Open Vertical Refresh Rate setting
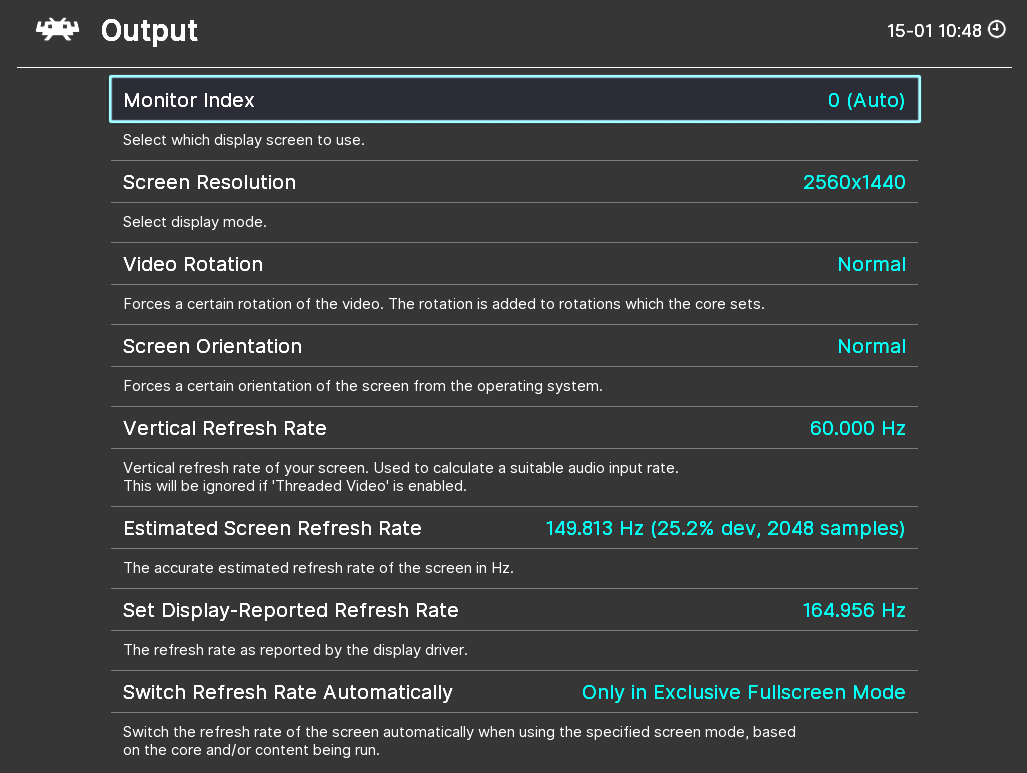1027x773 pixels. coord(515,428)
